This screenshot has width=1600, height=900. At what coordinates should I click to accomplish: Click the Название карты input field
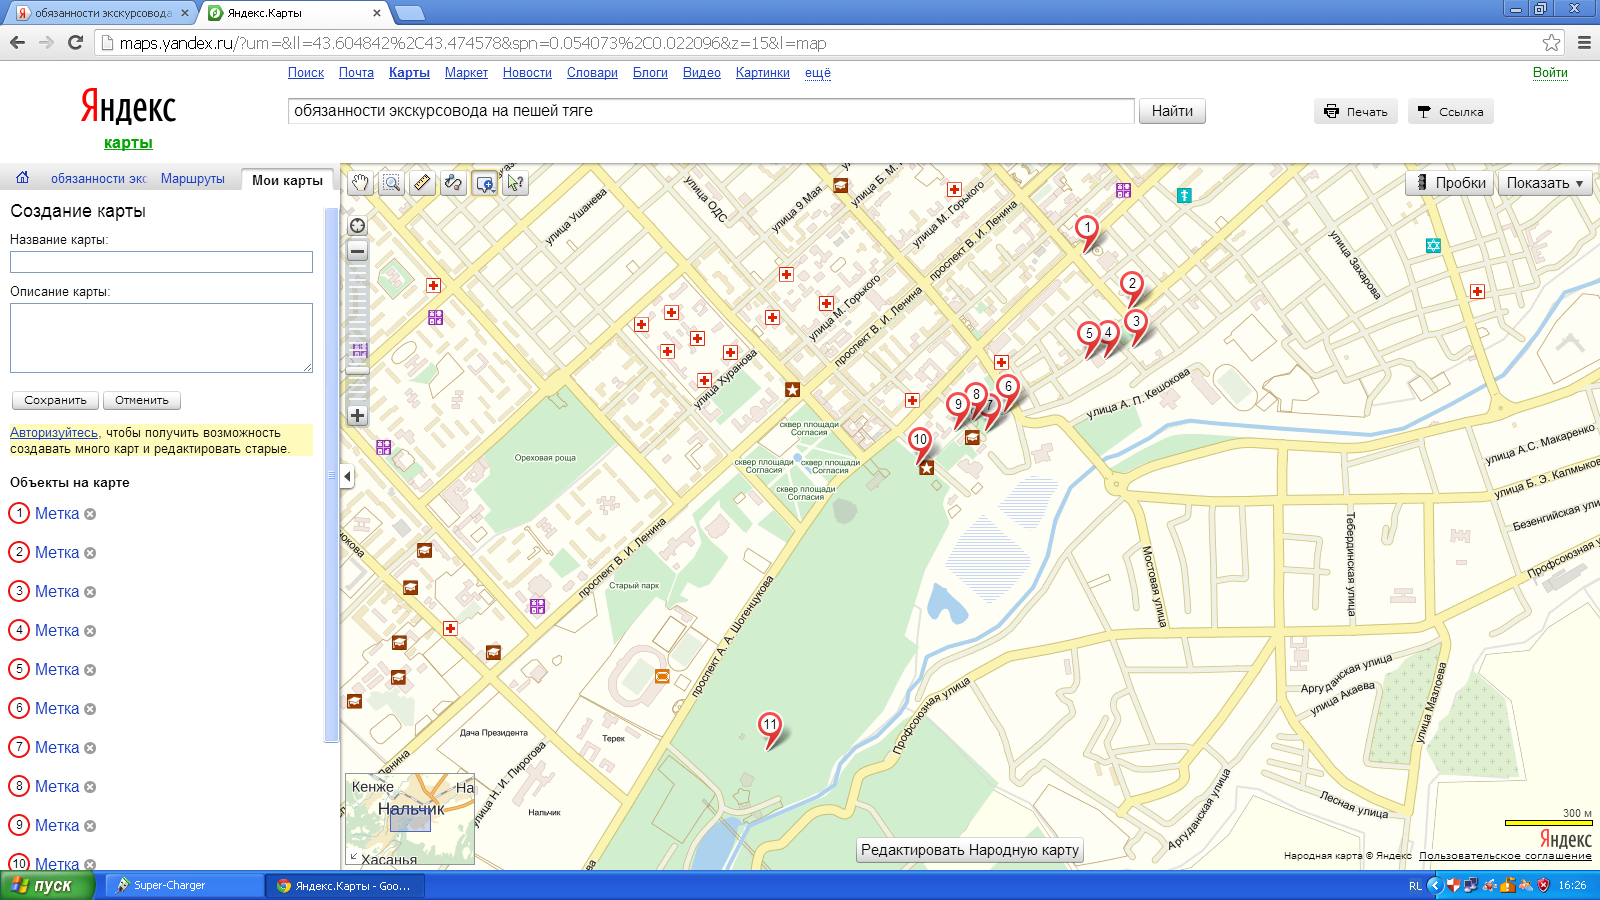click(161, 262)
